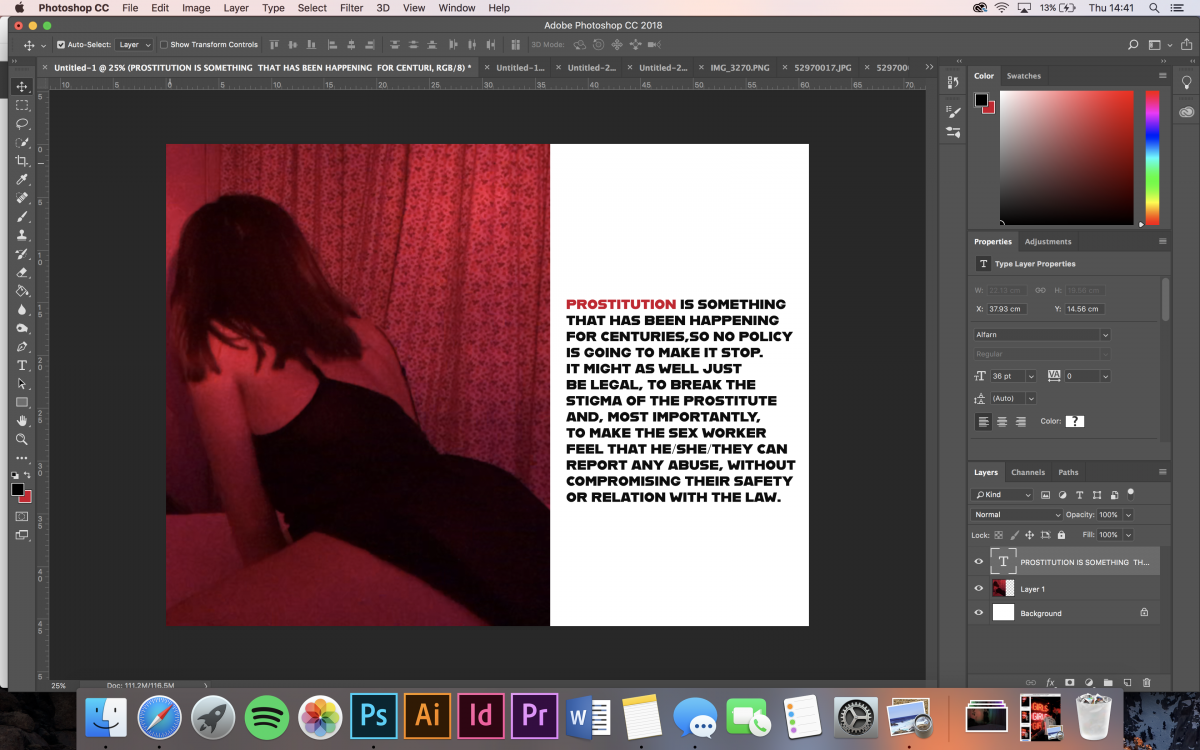Open the Alfarn font family dropdown
The width and height of the screenshot is (1200, 750).
click(x=1041, y=335)
